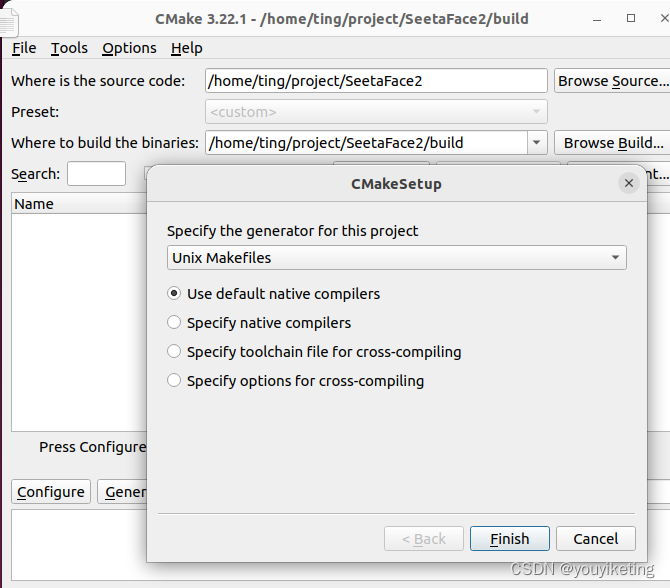This screenshot has height=588, width=670.
Task: Click the Configure button
Action: coord(51,492)
